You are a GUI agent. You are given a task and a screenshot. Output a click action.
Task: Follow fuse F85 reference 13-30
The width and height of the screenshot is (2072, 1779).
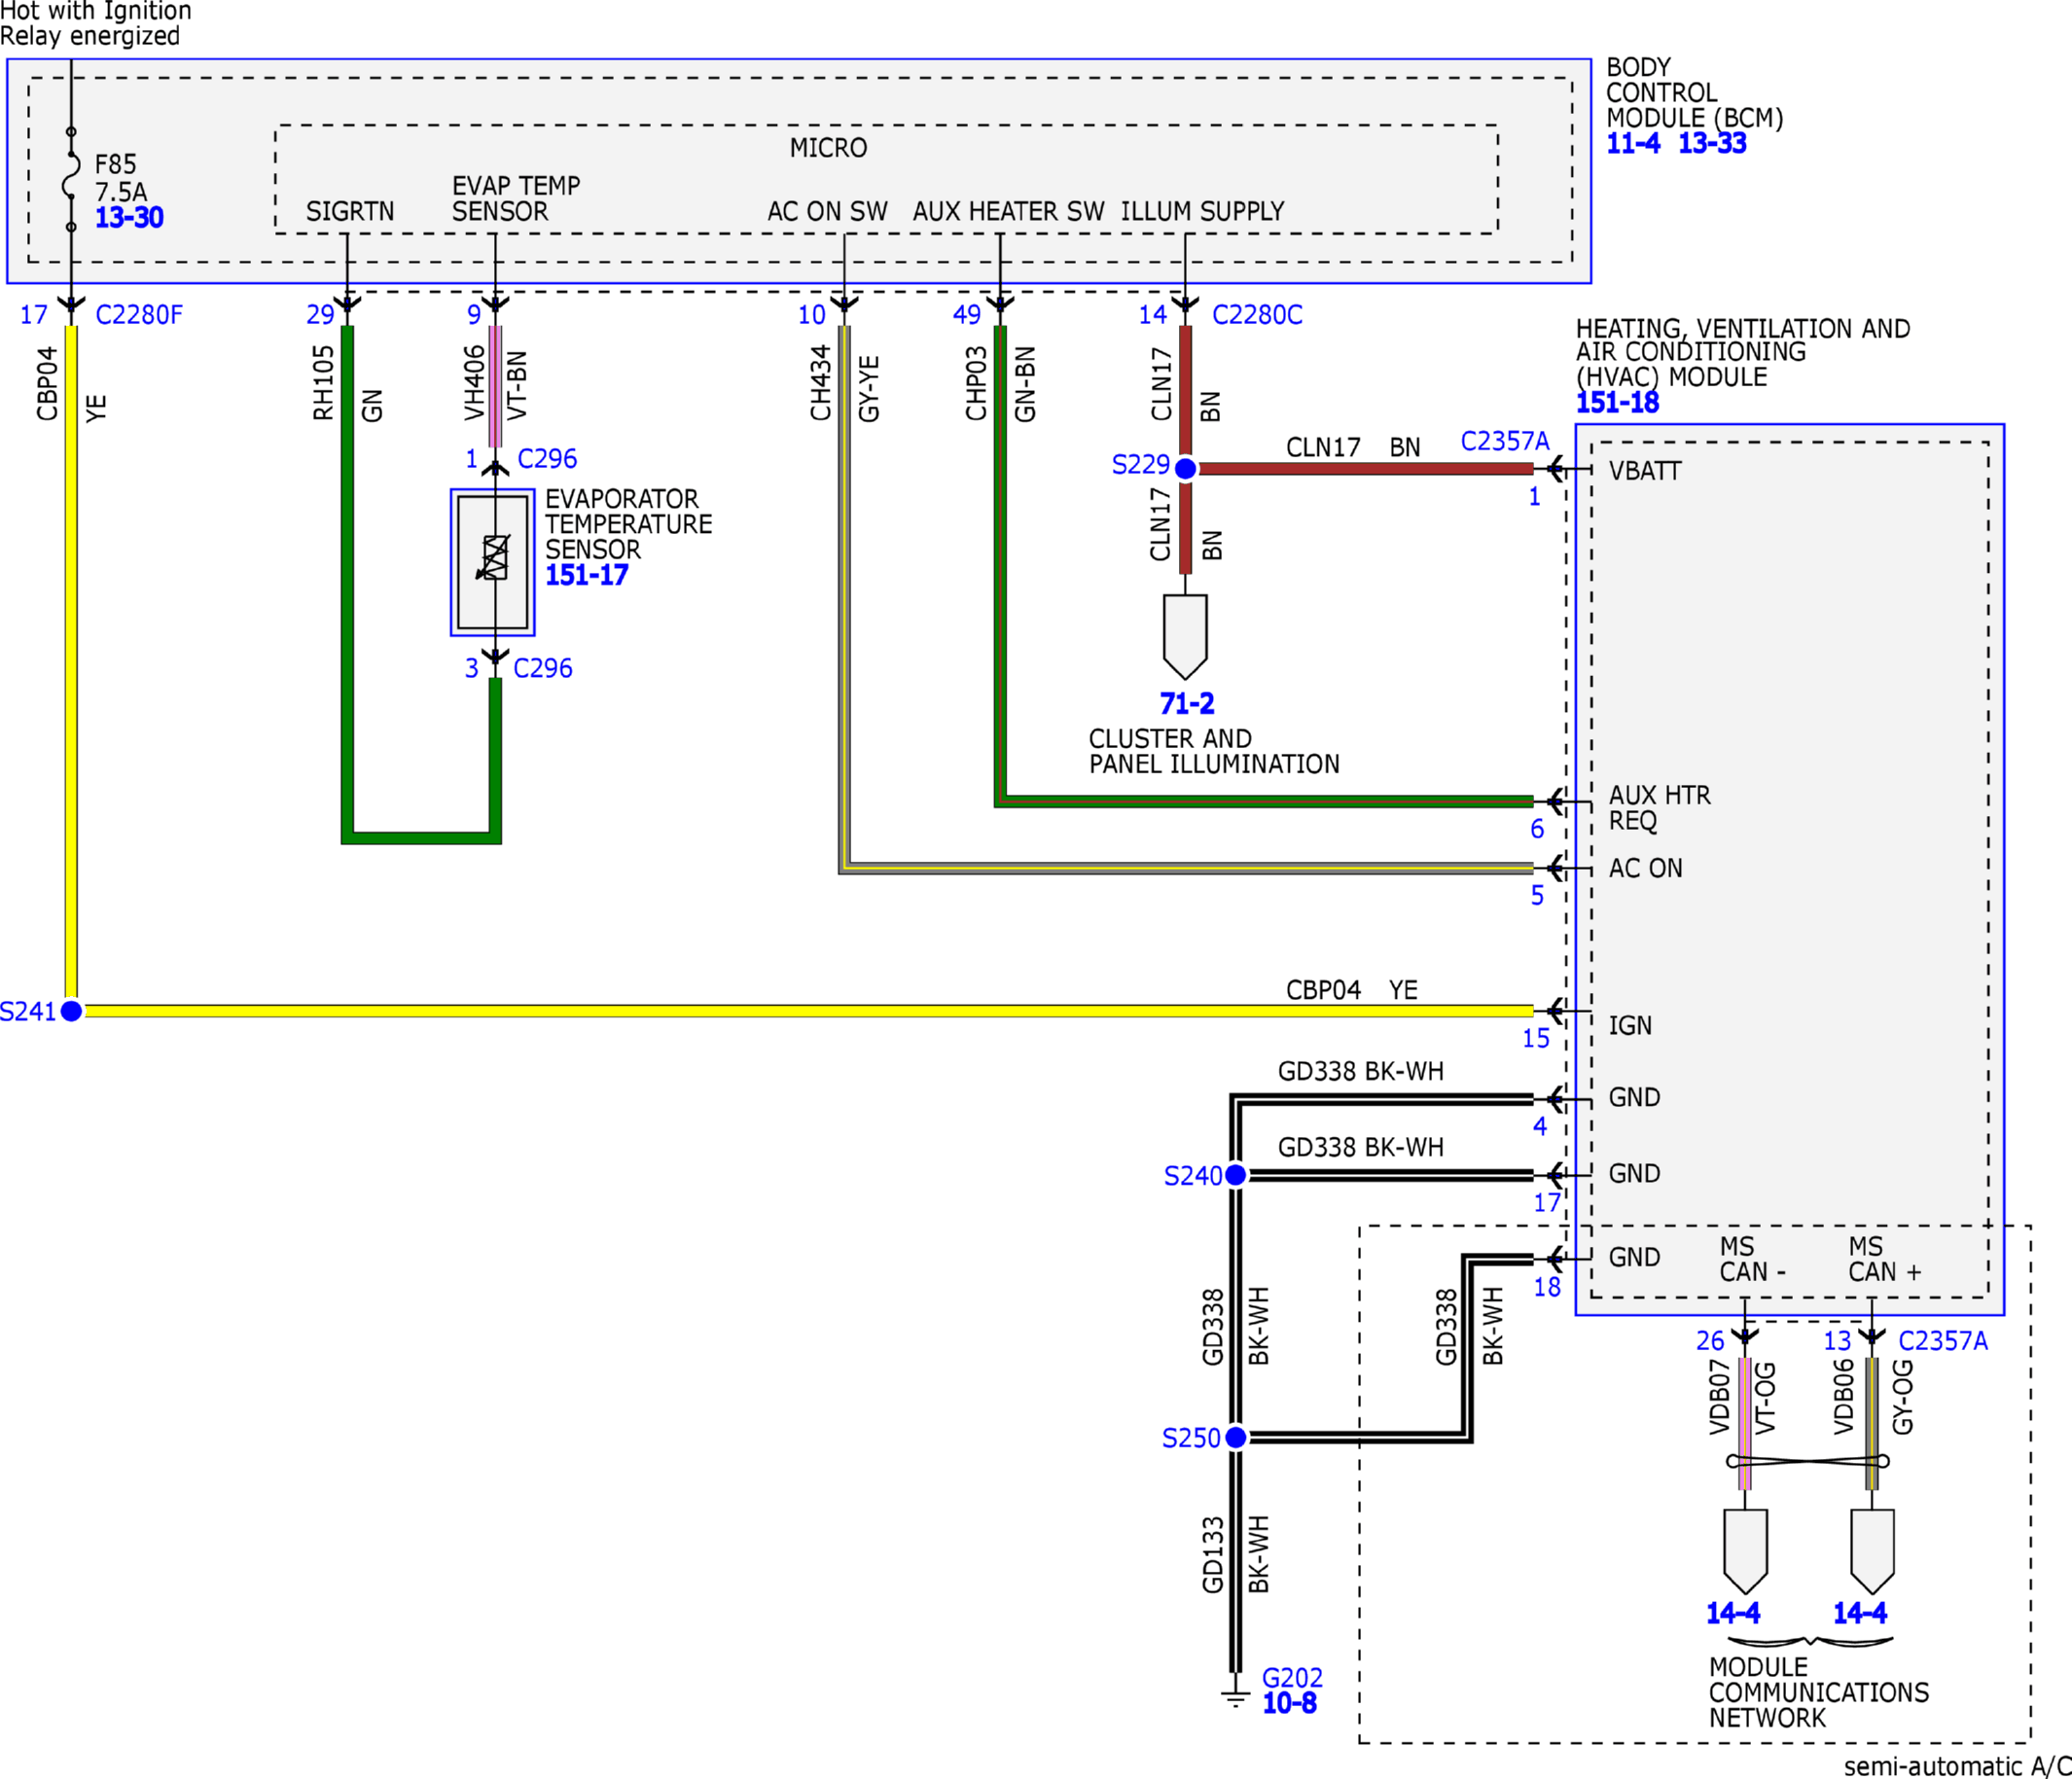pyautogui.click(x=129, y=217)
